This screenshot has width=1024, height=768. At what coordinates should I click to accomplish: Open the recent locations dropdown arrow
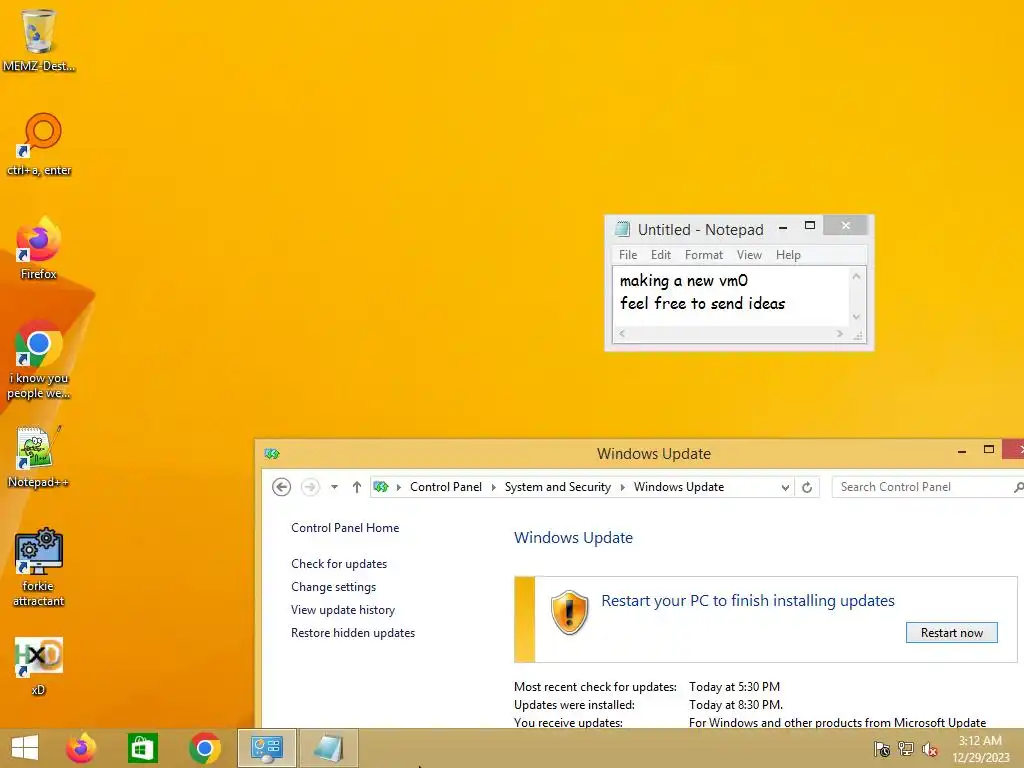(334, 487)
